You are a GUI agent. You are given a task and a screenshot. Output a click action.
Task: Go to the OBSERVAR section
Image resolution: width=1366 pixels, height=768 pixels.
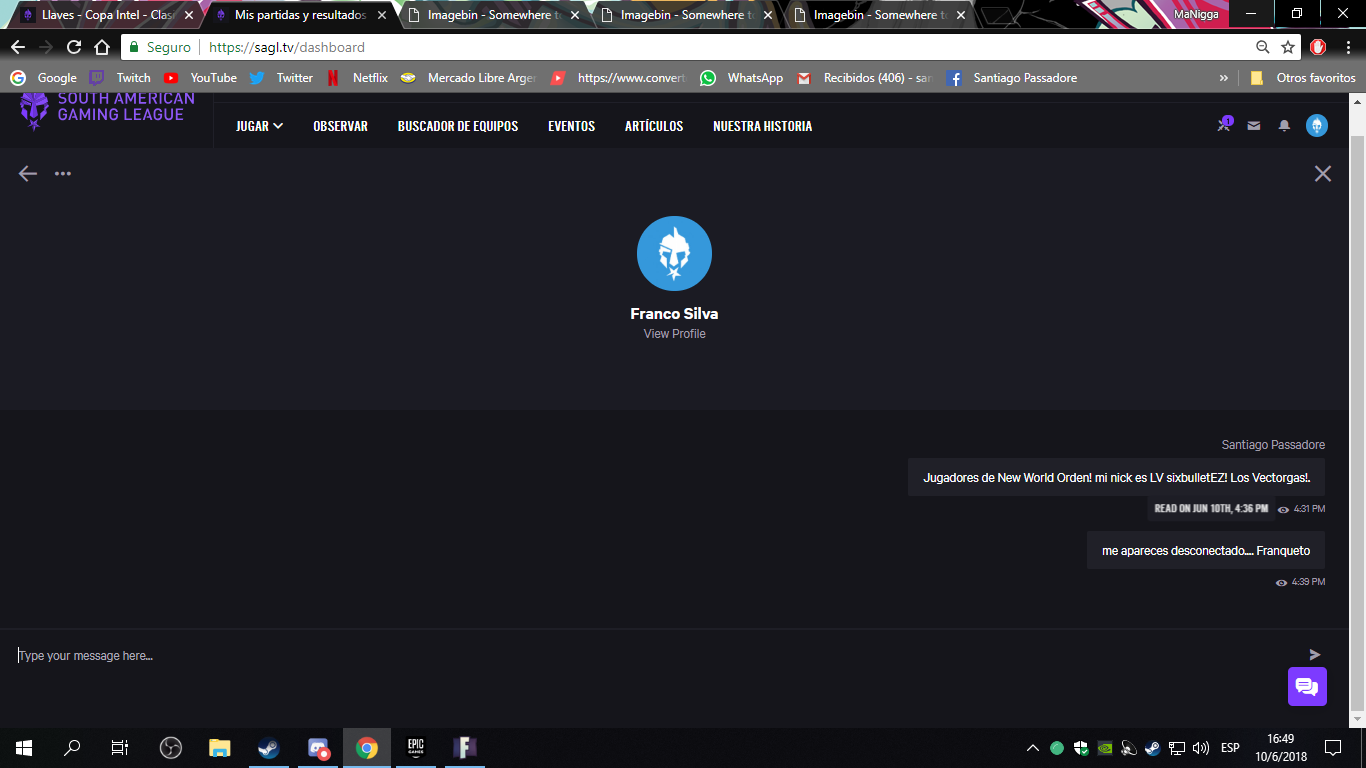coord(340,126)
